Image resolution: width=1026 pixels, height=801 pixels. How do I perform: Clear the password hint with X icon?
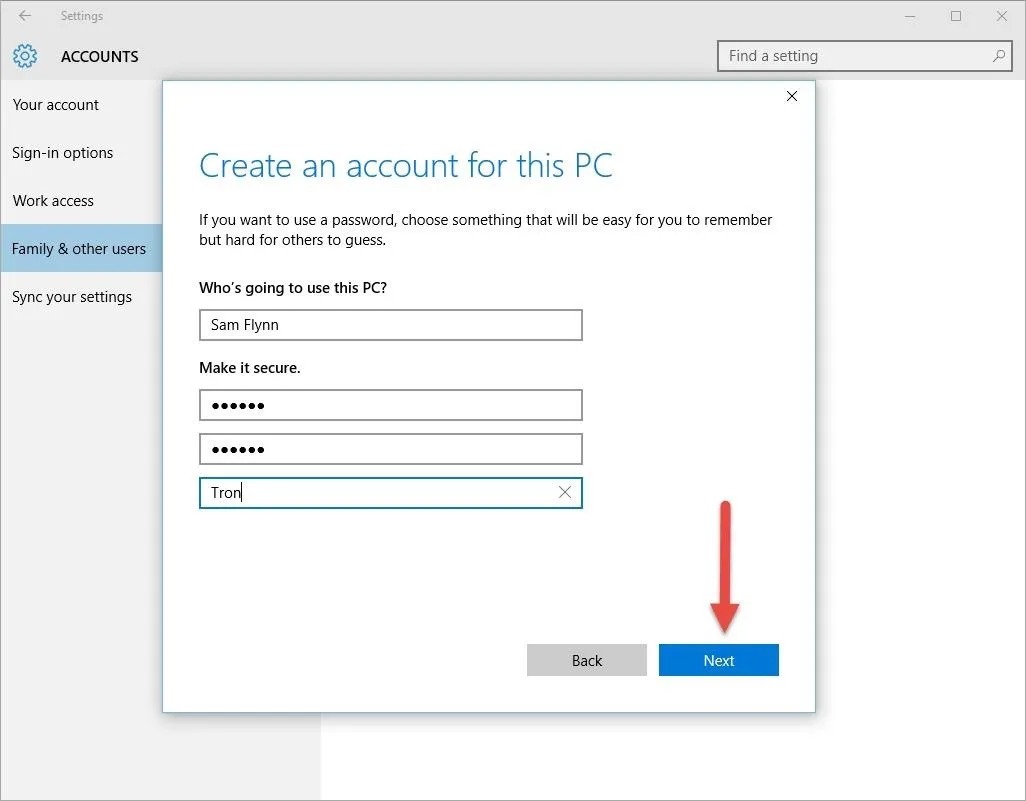point(565,492)
